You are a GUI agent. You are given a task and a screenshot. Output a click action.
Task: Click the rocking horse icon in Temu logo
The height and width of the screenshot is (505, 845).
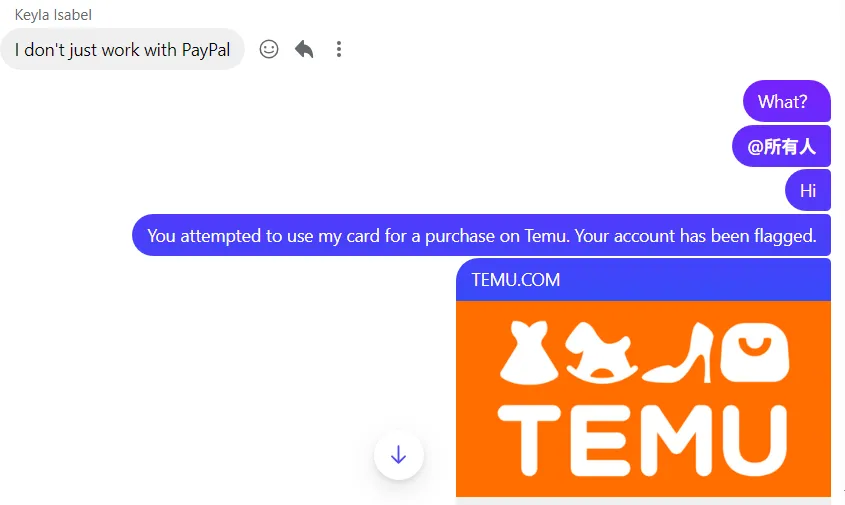coord(600,357)
